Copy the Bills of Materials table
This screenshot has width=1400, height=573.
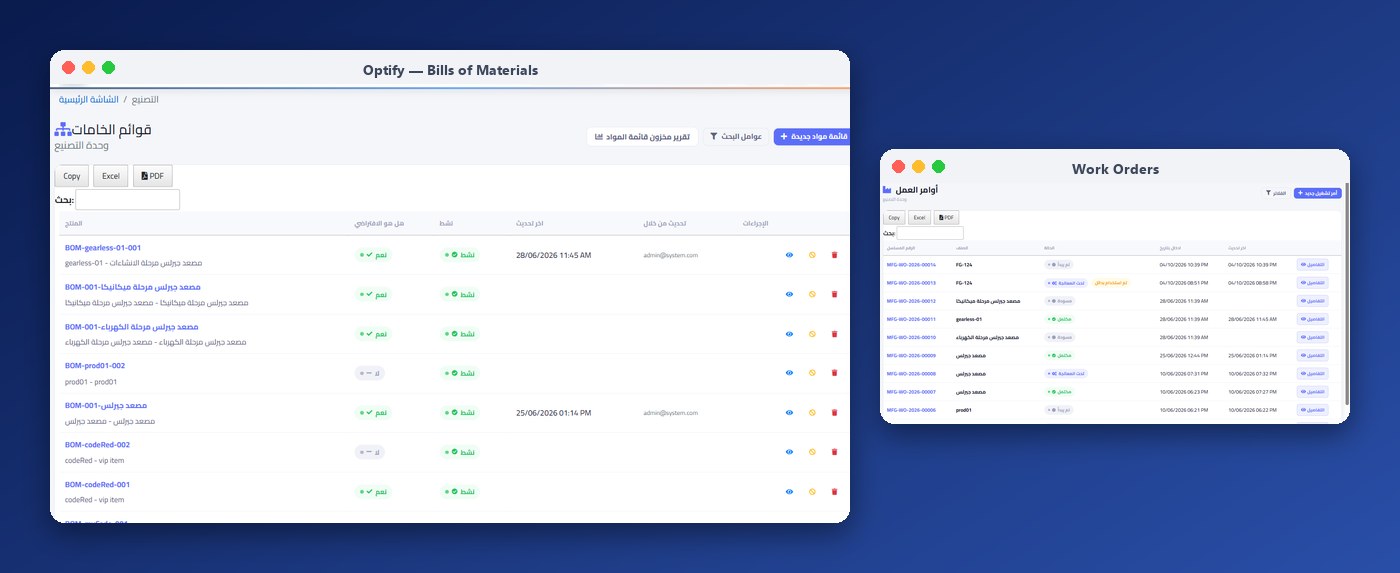click(x=72, y=176)
